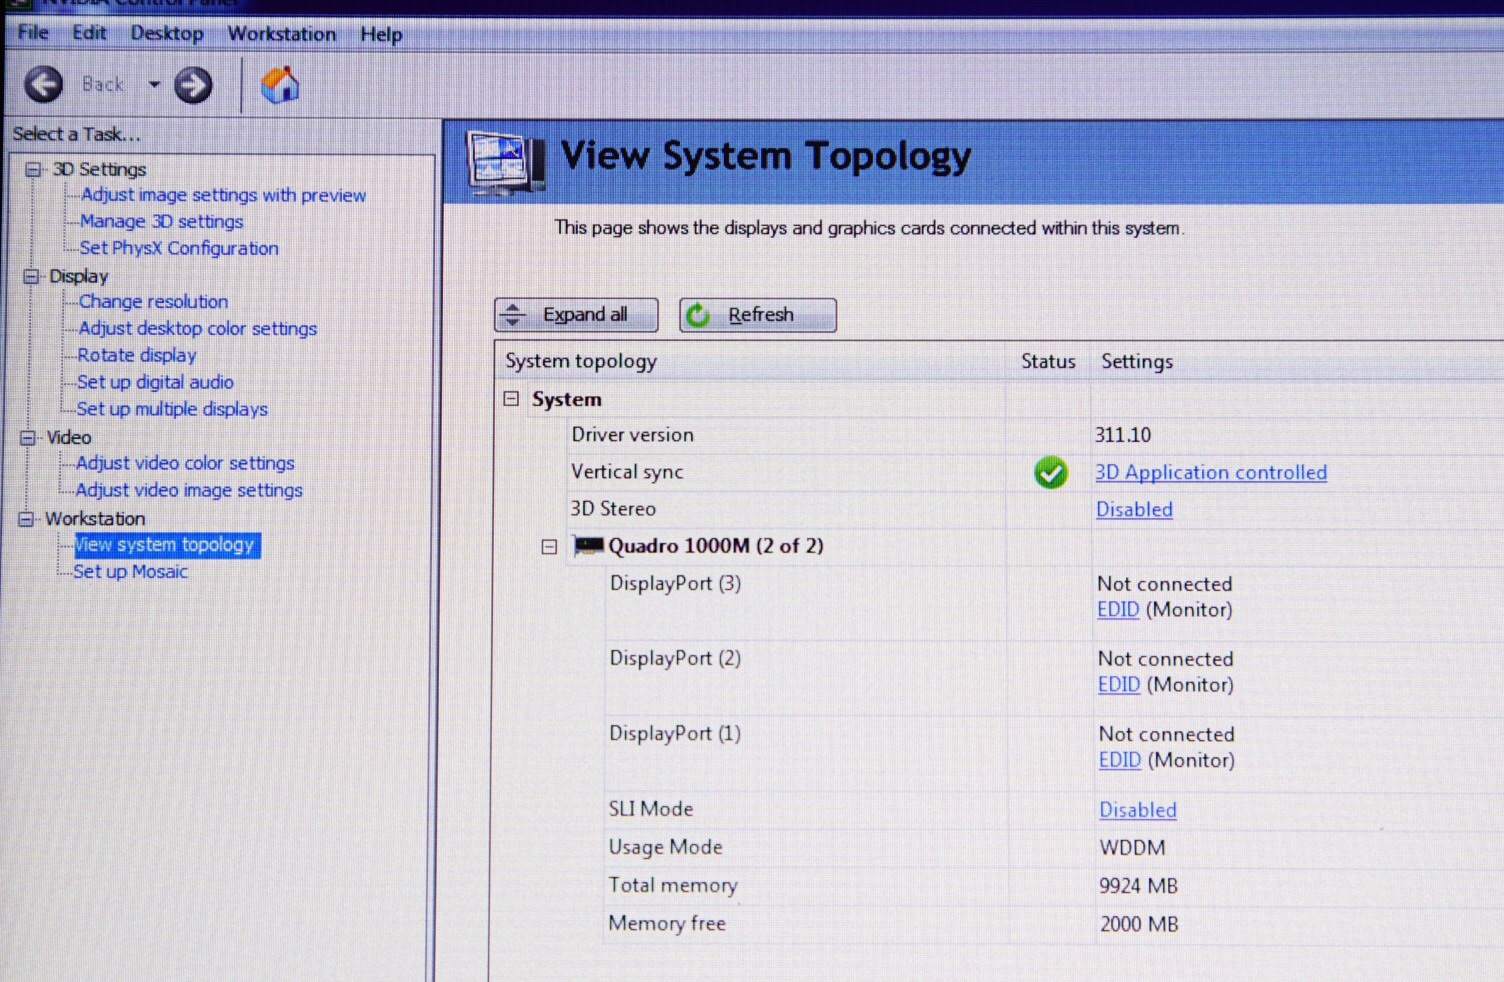Screen dimensions: 1504x982
Task: Select Set up Mosaic task
Action: pos(130,572)
